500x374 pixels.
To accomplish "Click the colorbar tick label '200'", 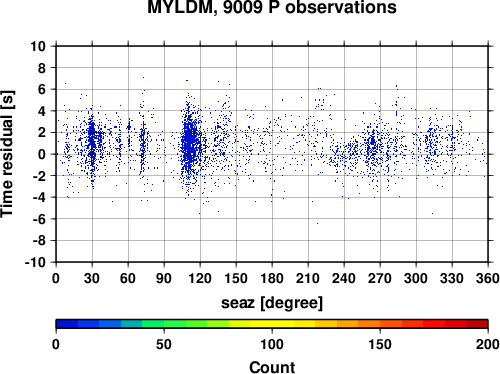I will [488, 344].
